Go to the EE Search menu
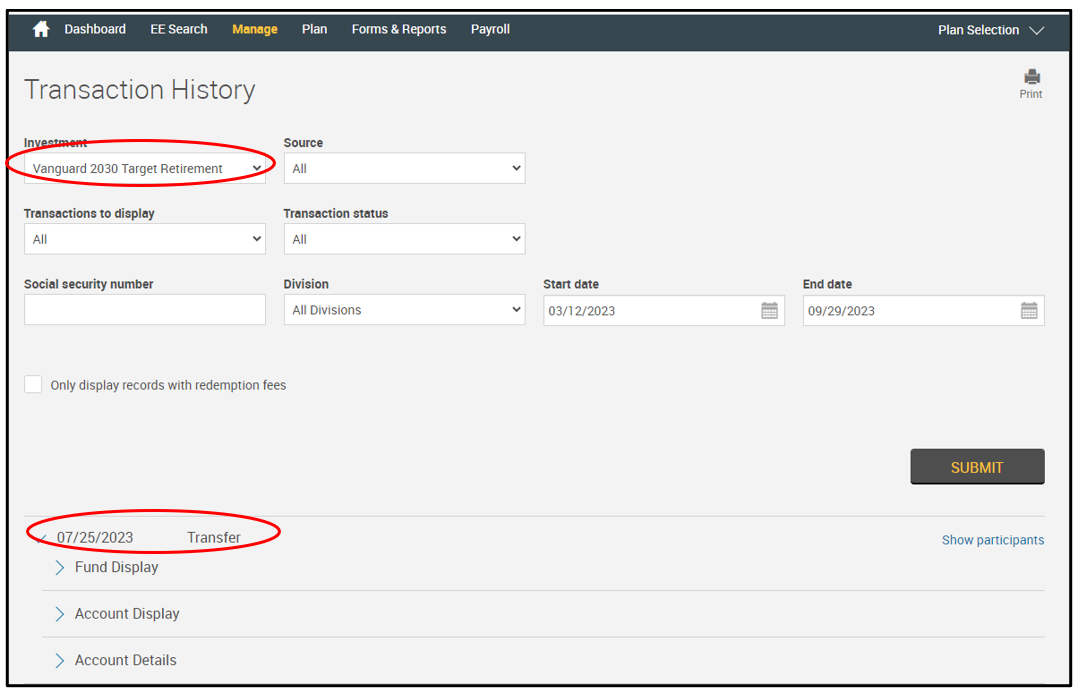This screenshot has height=697, width=1082. coord(179,30)
